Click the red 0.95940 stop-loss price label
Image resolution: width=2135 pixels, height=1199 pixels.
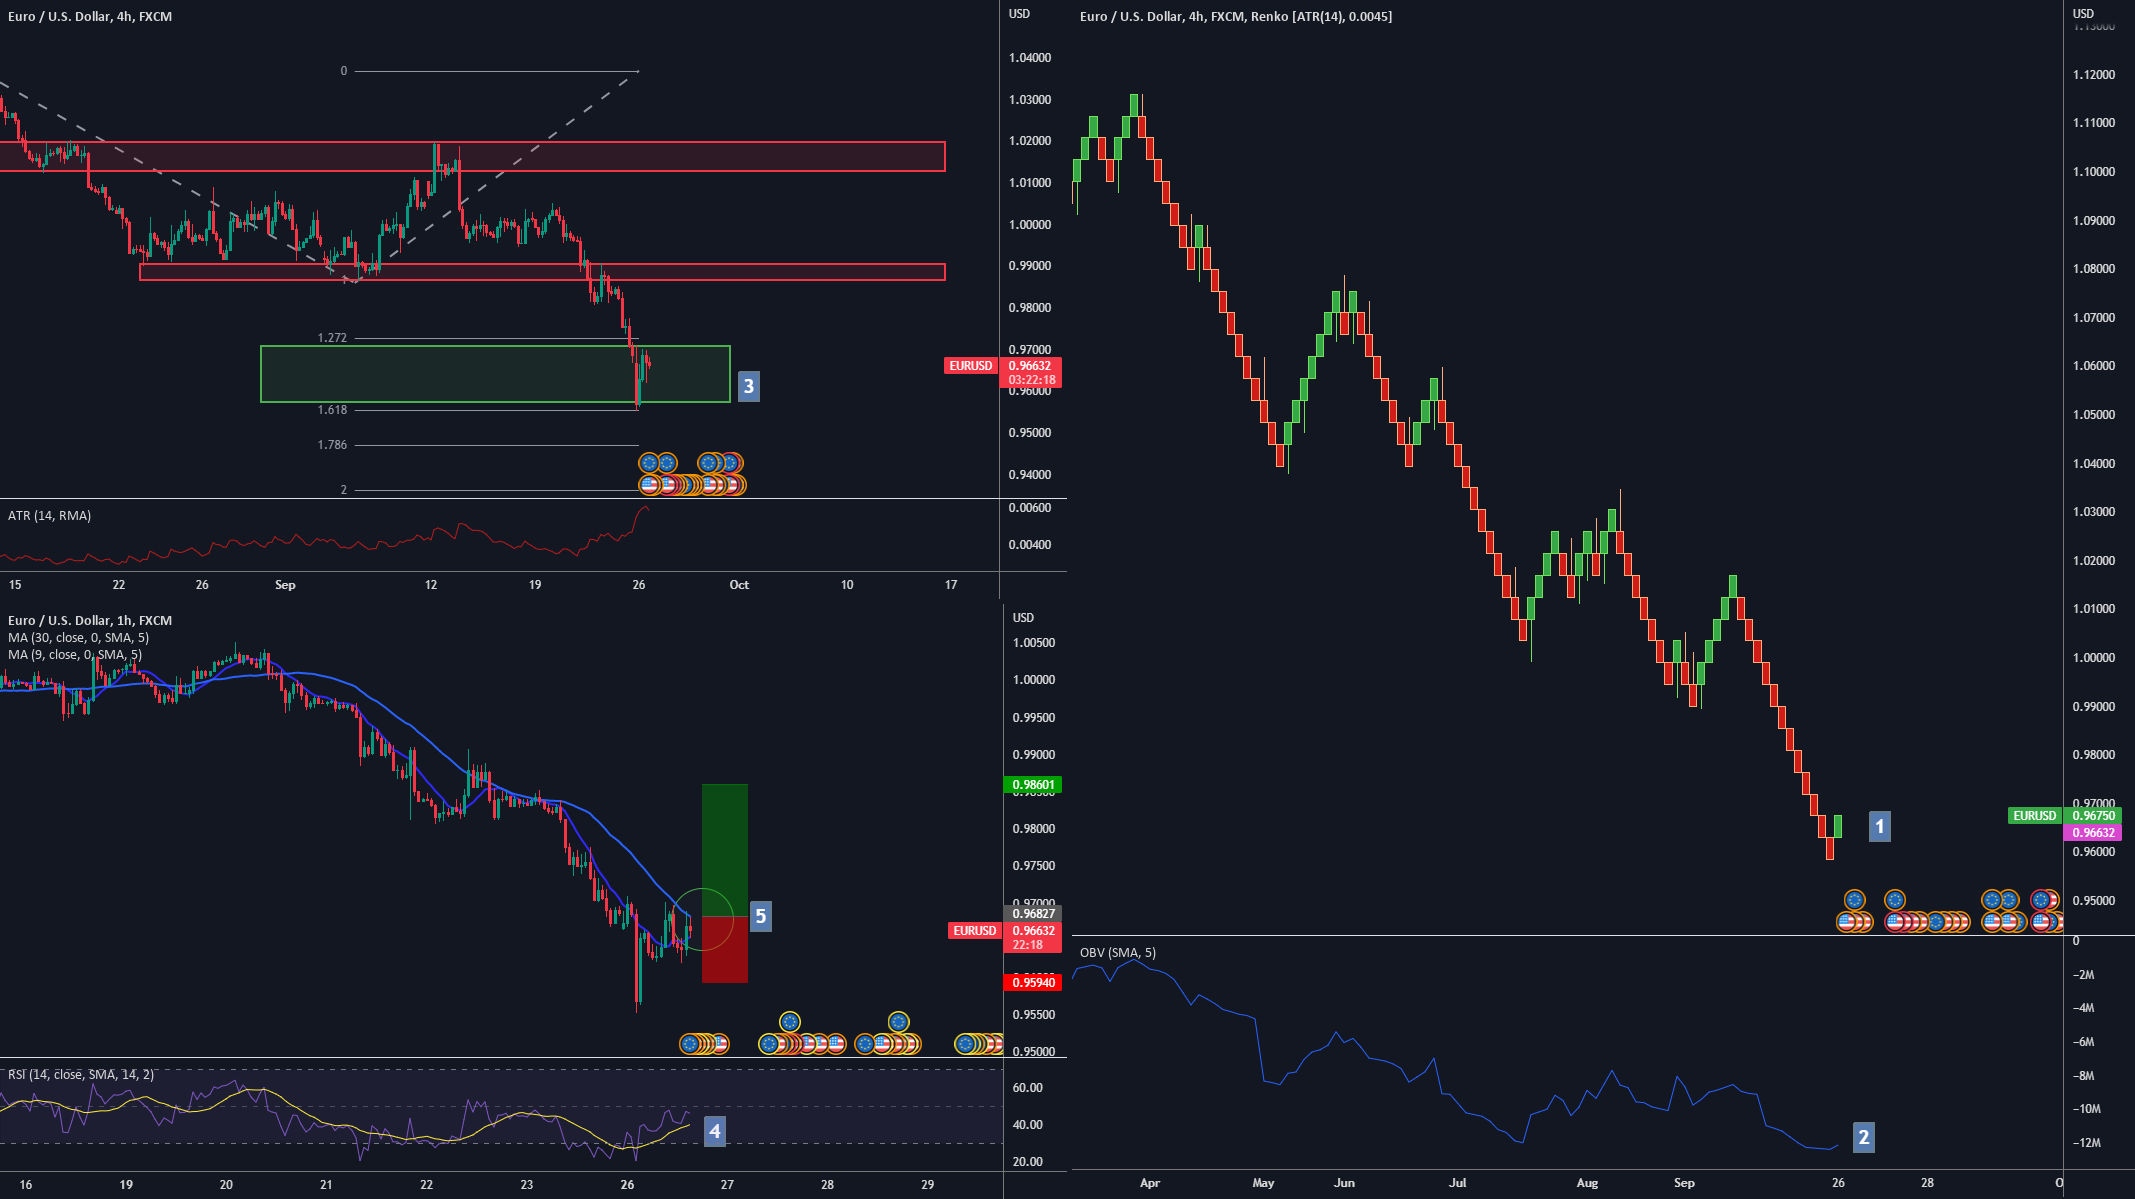pos(1035,984)
